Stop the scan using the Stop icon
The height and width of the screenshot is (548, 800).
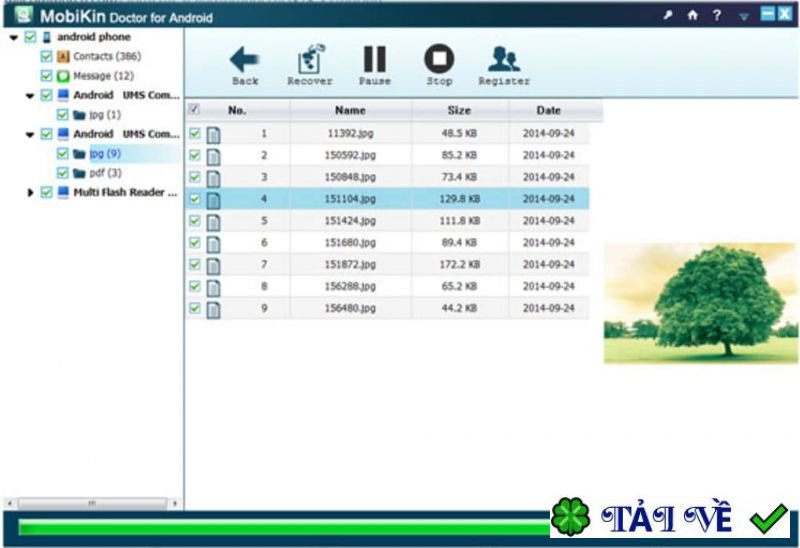pyautogui.click(x=439, y=58)
